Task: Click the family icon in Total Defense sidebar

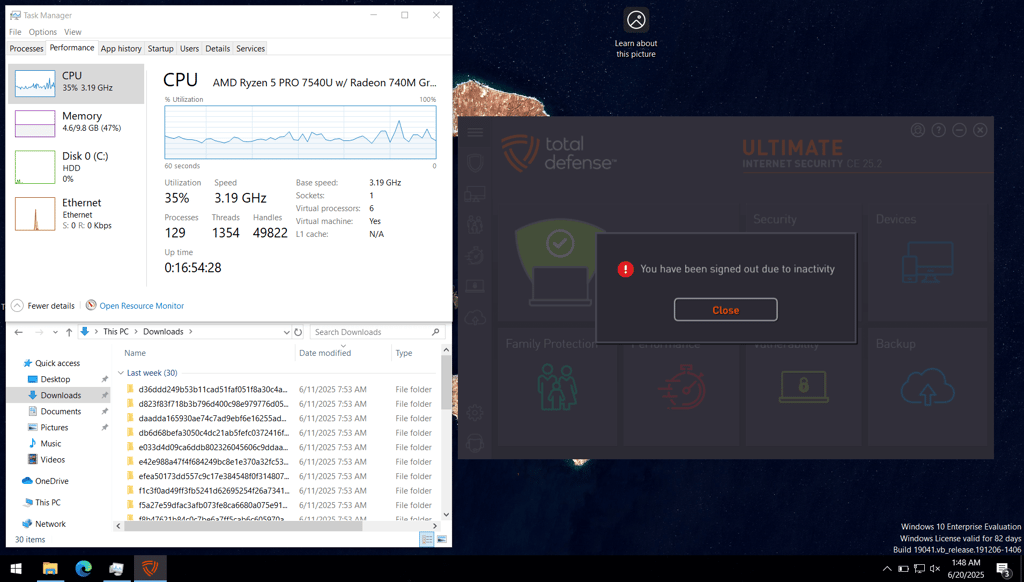Action: pos(475,224)
